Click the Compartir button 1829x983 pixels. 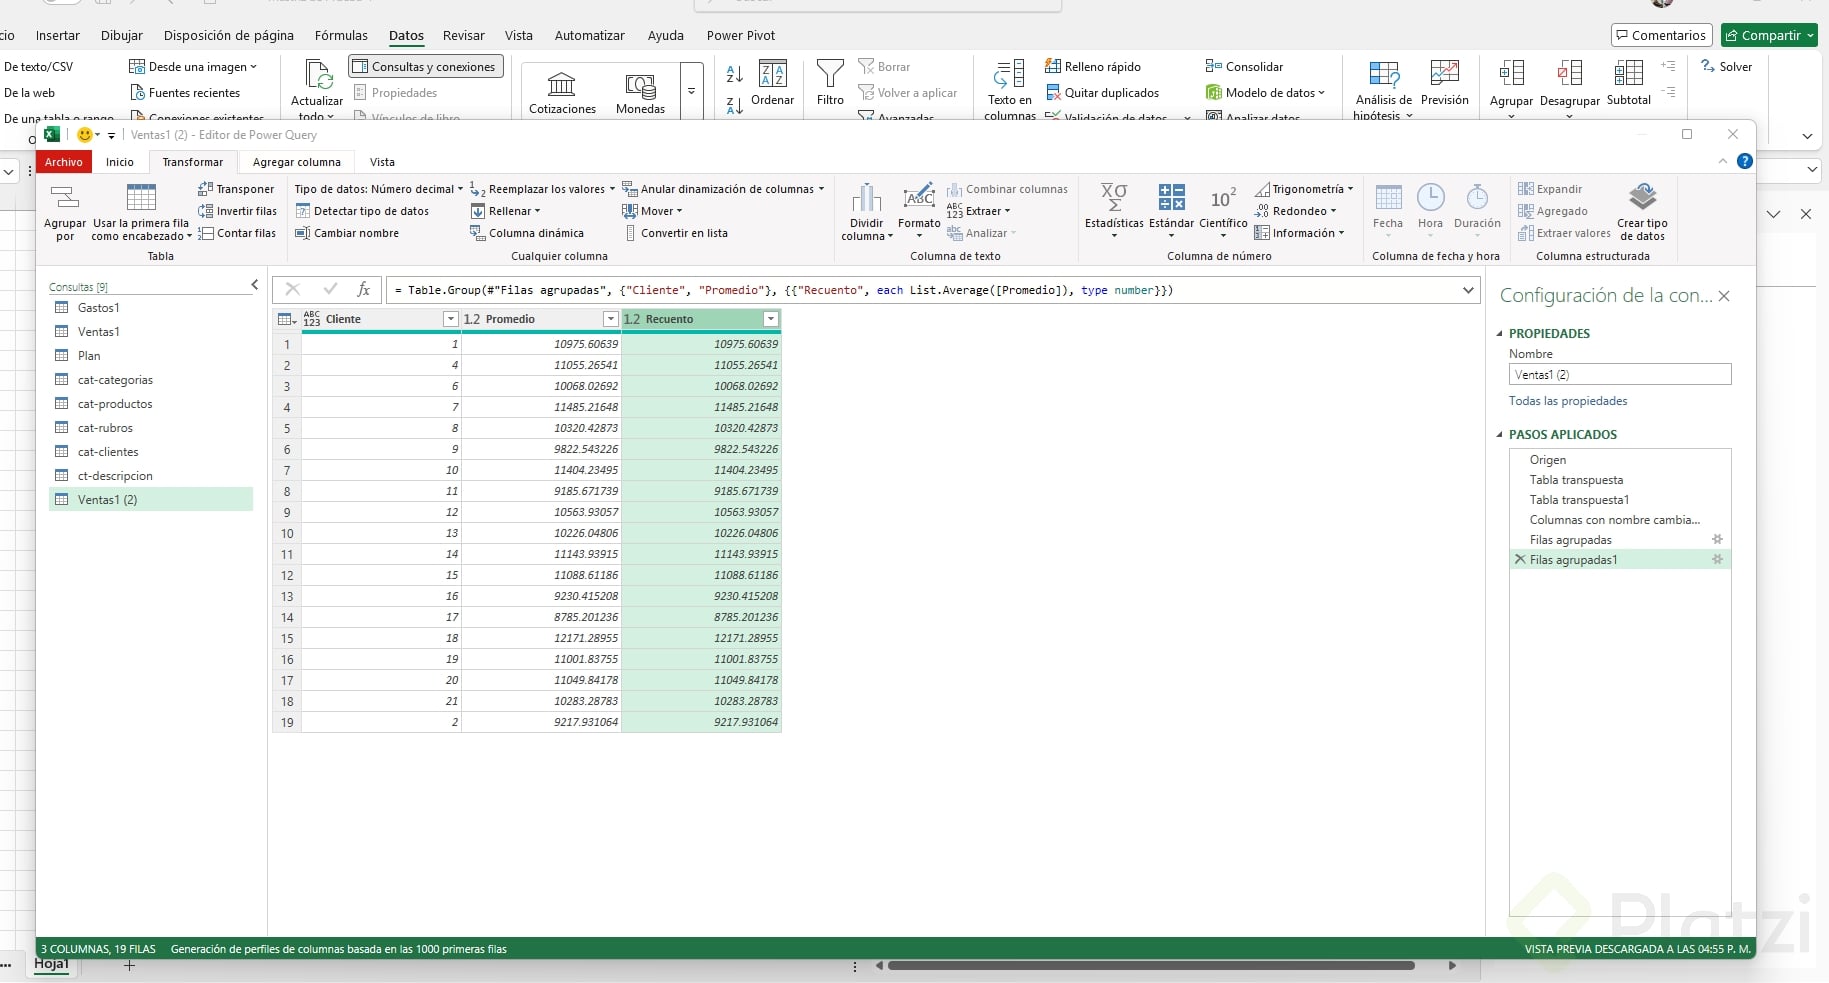1769,35
